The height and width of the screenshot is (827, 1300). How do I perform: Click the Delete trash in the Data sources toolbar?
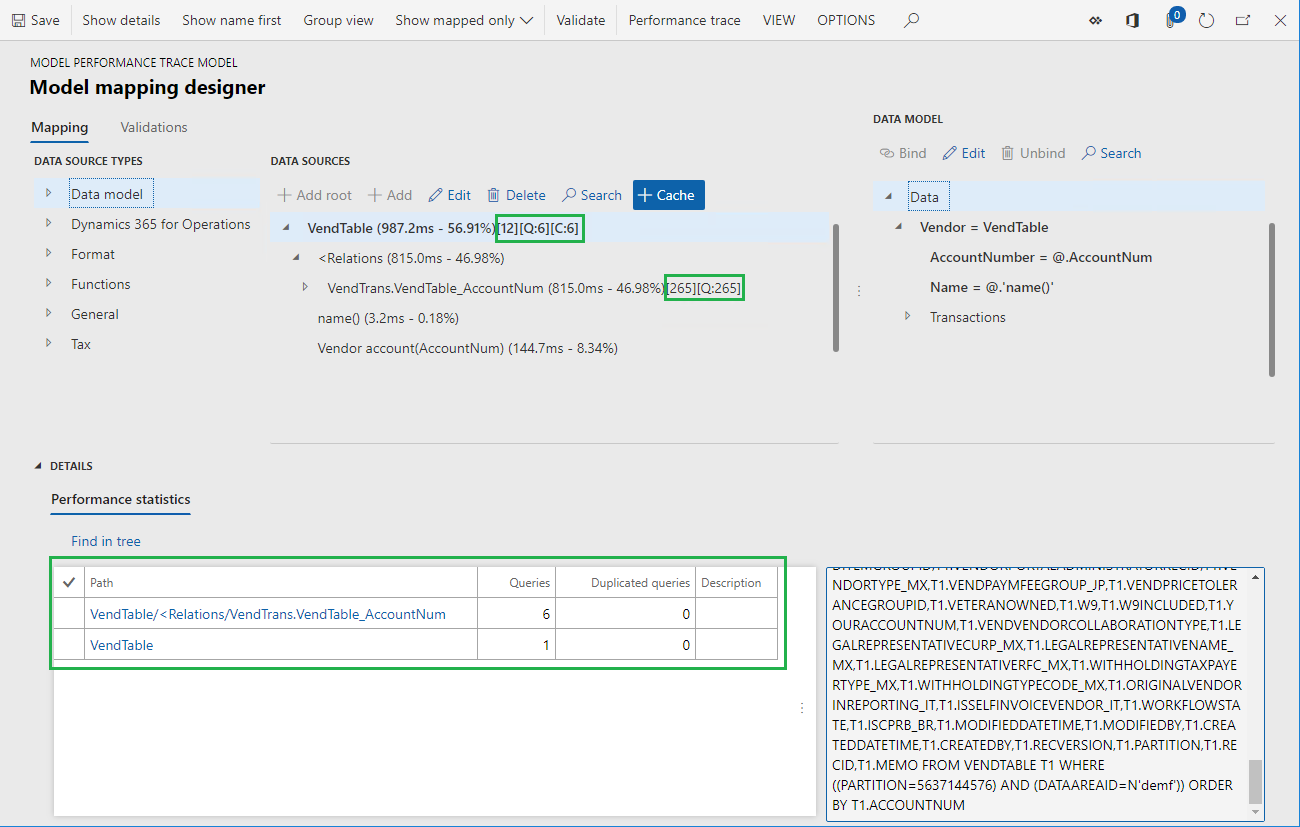click(516, 195)
